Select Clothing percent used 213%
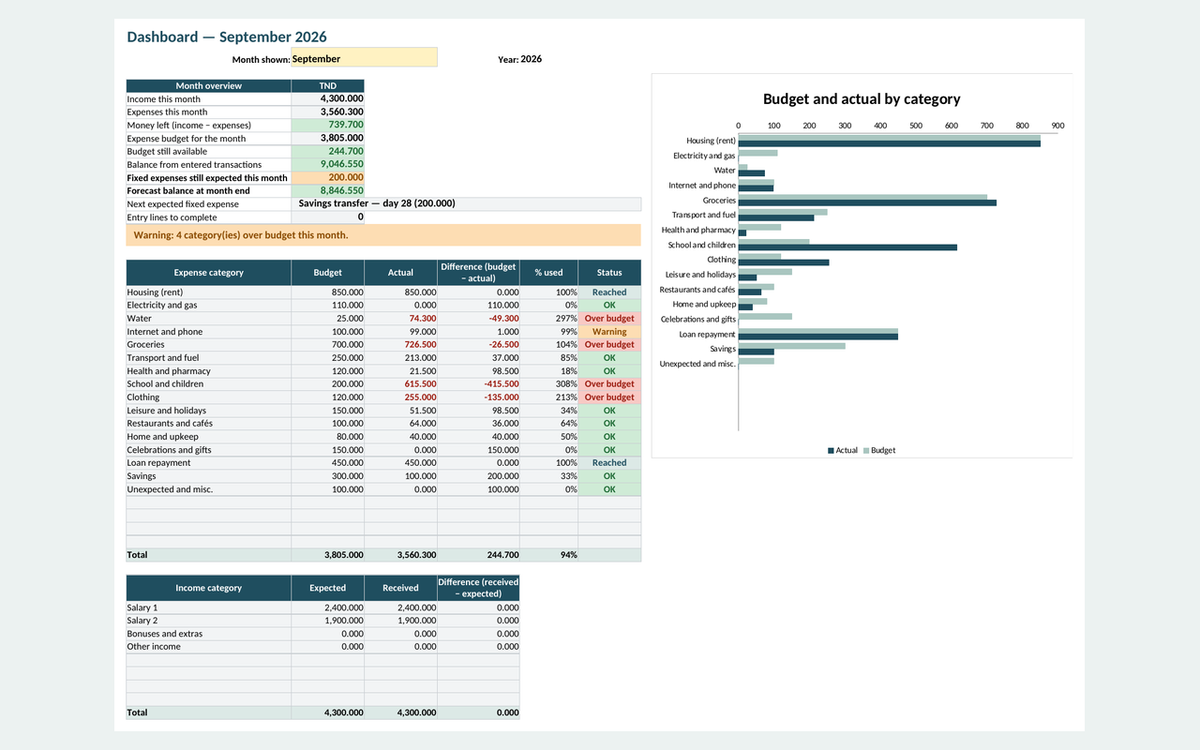Viewport: 1200px width, 750px height. click(549, 397)
